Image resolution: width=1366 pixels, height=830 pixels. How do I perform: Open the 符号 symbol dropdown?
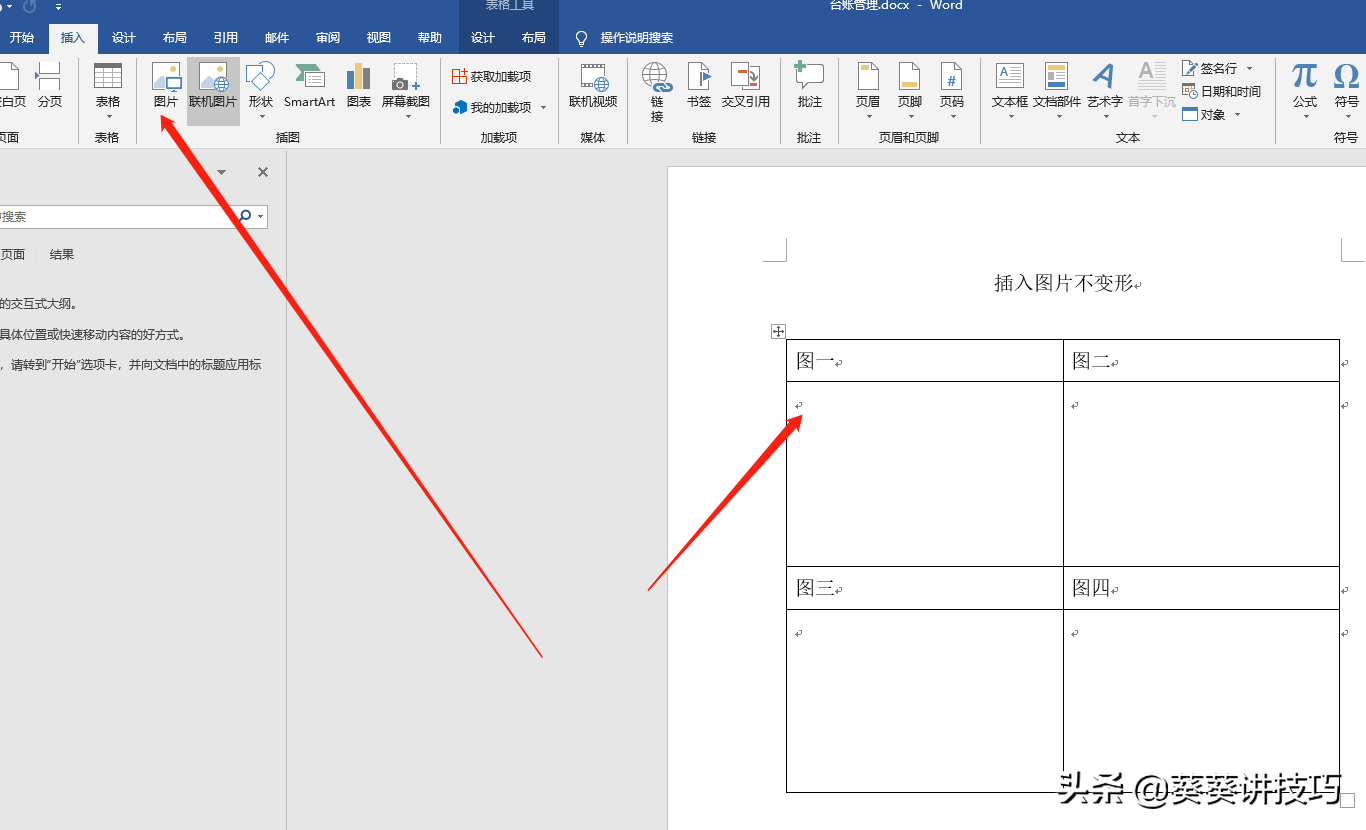[x=1346, y=117]
